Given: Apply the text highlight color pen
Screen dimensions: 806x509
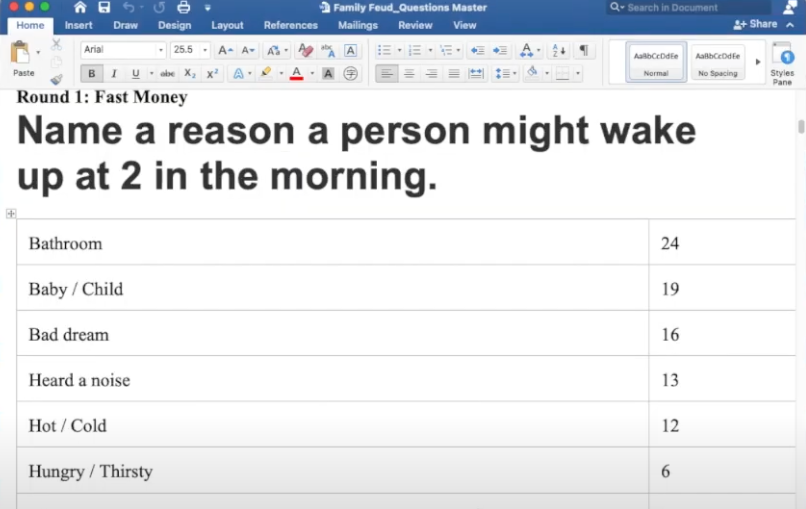Looking at the screenshot, I should (x=266, y=73).
